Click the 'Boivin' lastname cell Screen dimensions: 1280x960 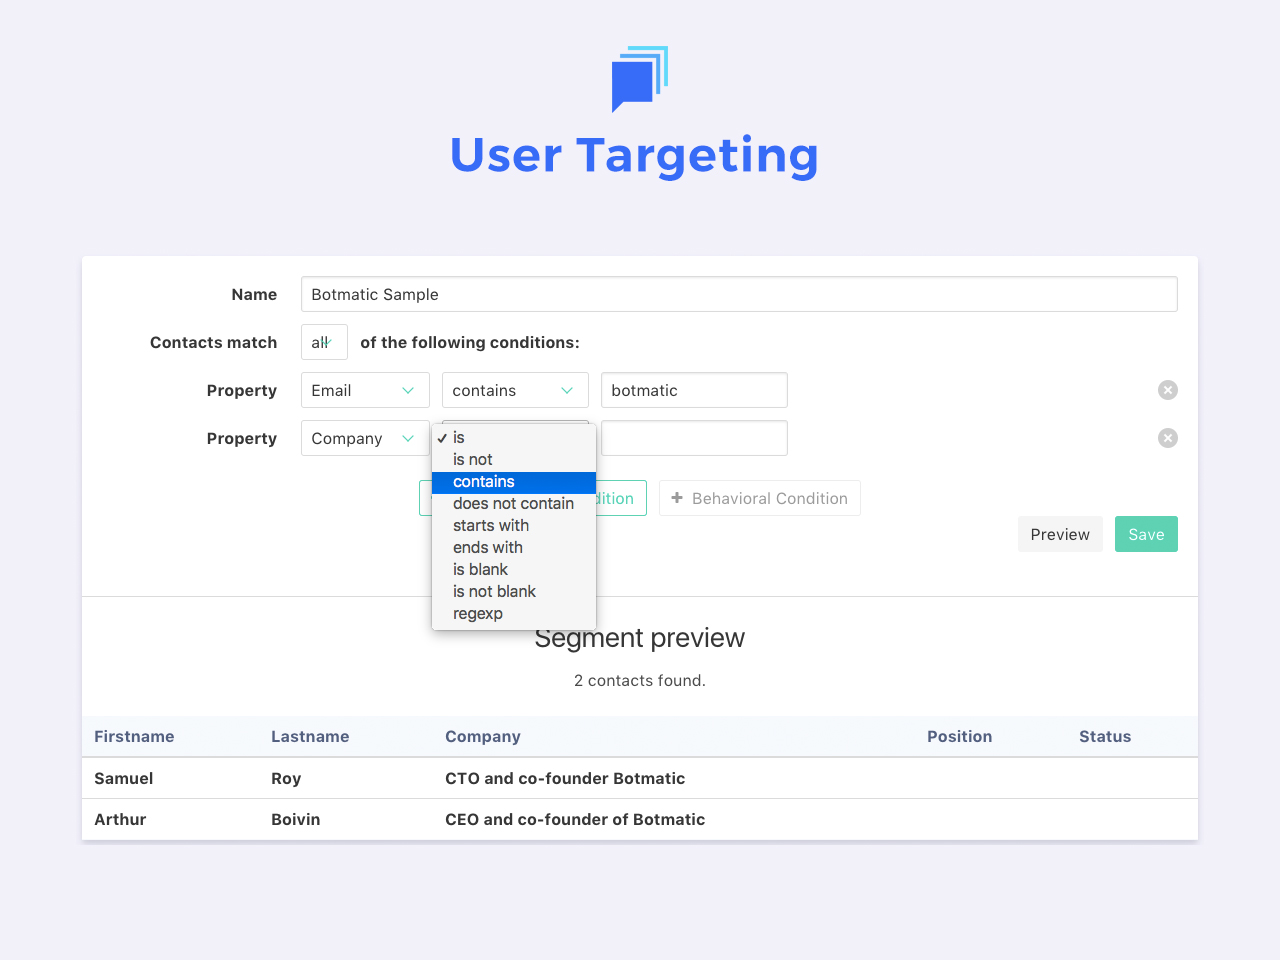coord(296,819)
